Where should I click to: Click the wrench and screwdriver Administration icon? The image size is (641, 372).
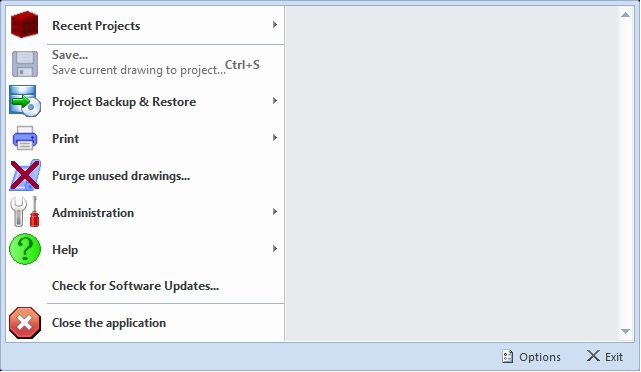25,212
